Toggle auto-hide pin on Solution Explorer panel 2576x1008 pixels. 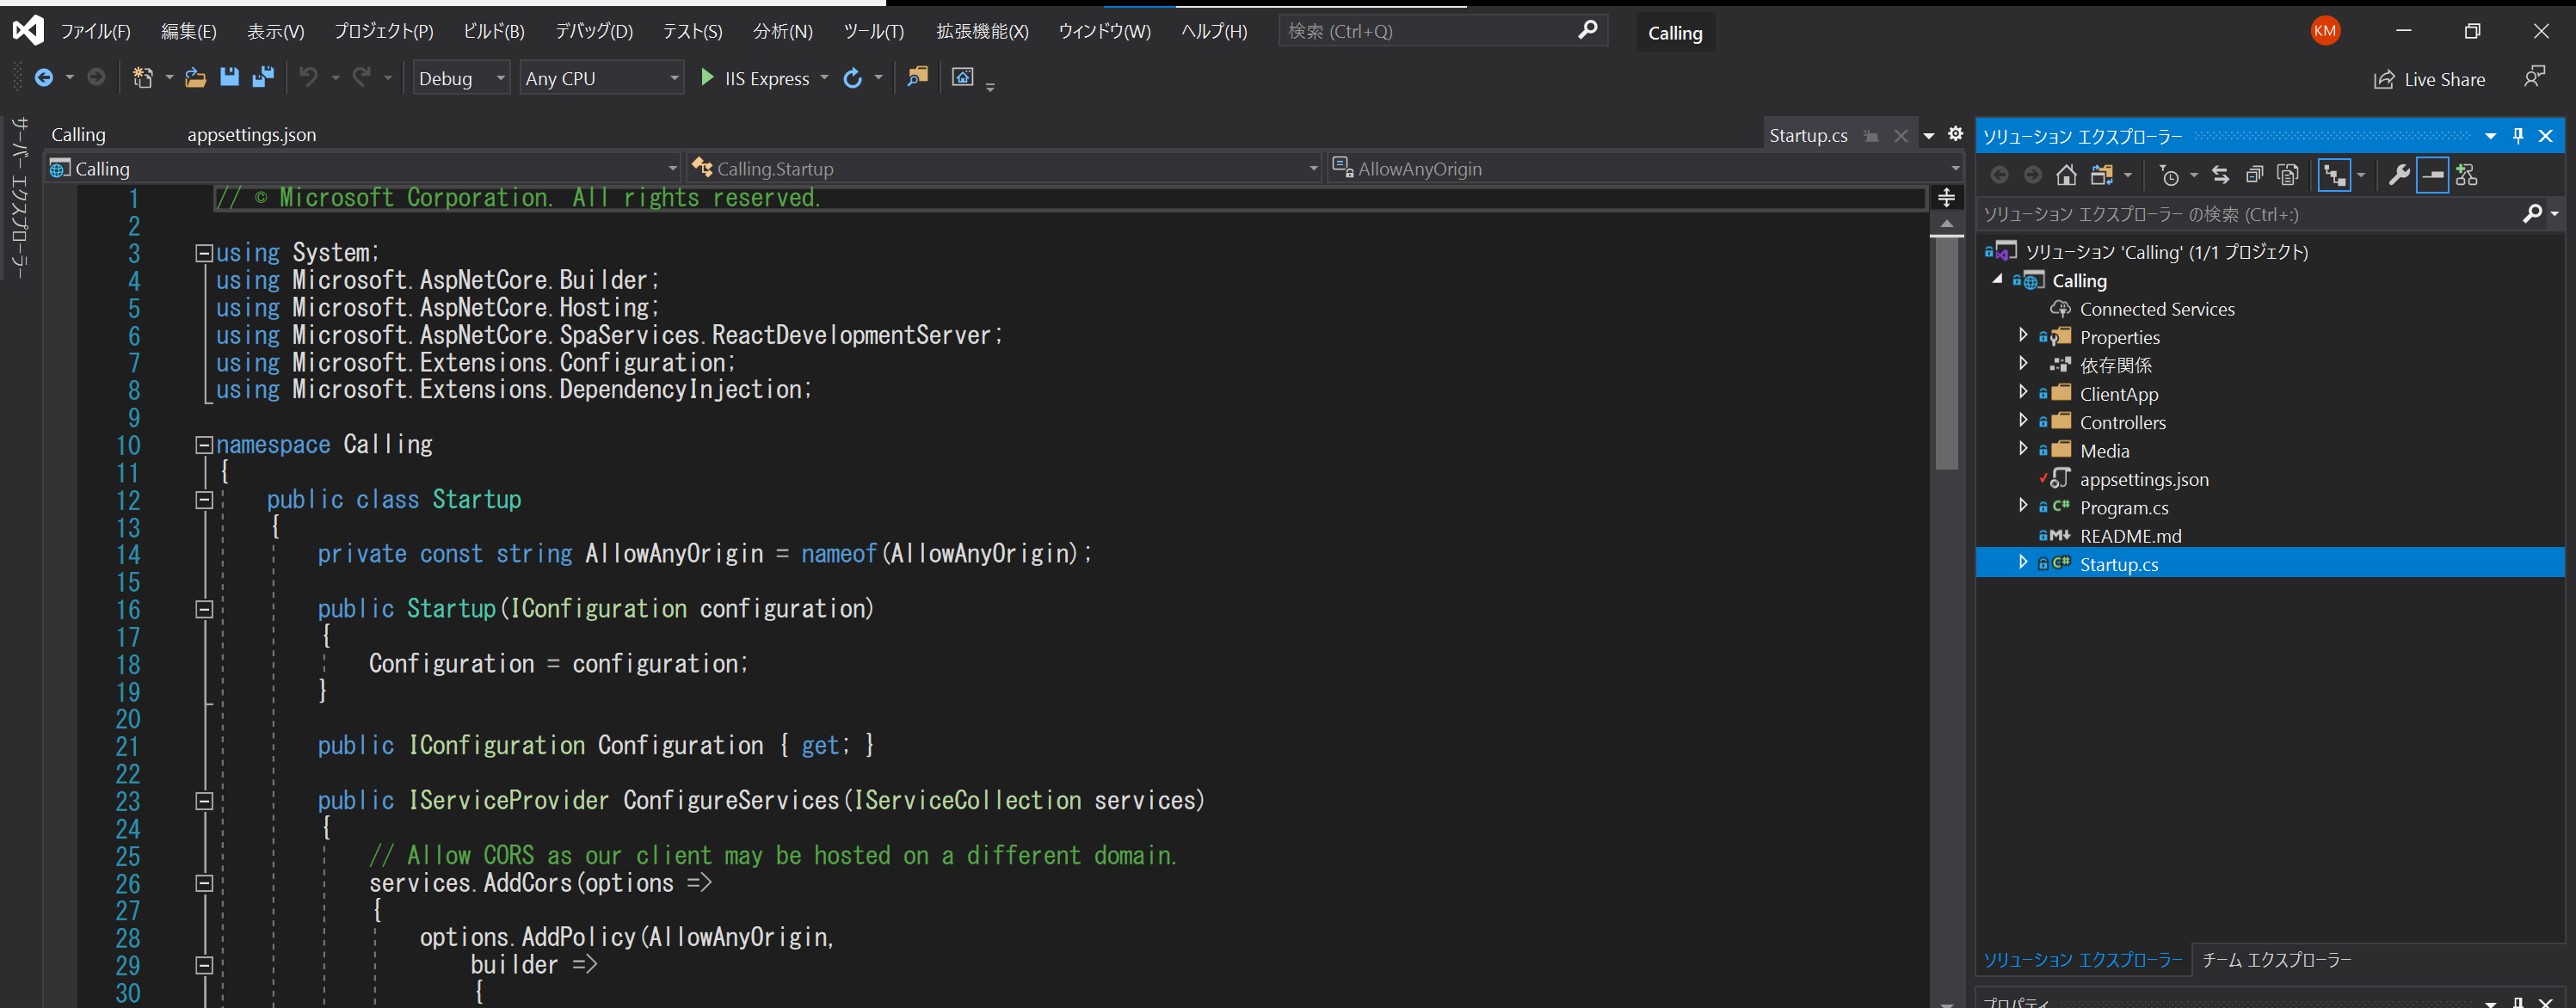pos(2518,136)
